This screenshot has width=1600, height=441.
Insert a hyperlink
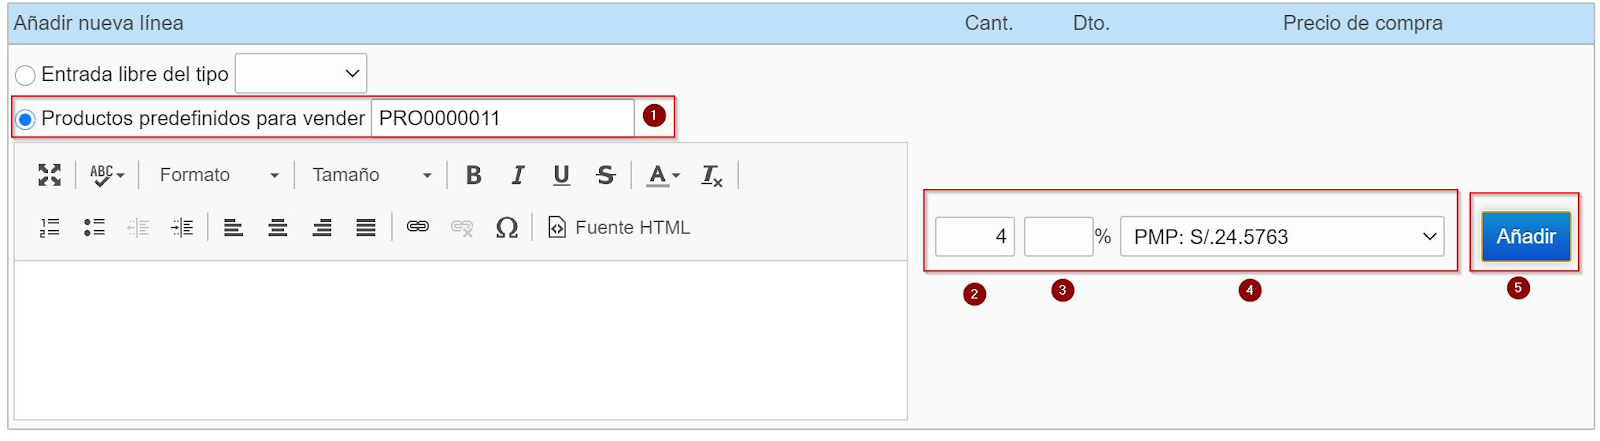418,228
